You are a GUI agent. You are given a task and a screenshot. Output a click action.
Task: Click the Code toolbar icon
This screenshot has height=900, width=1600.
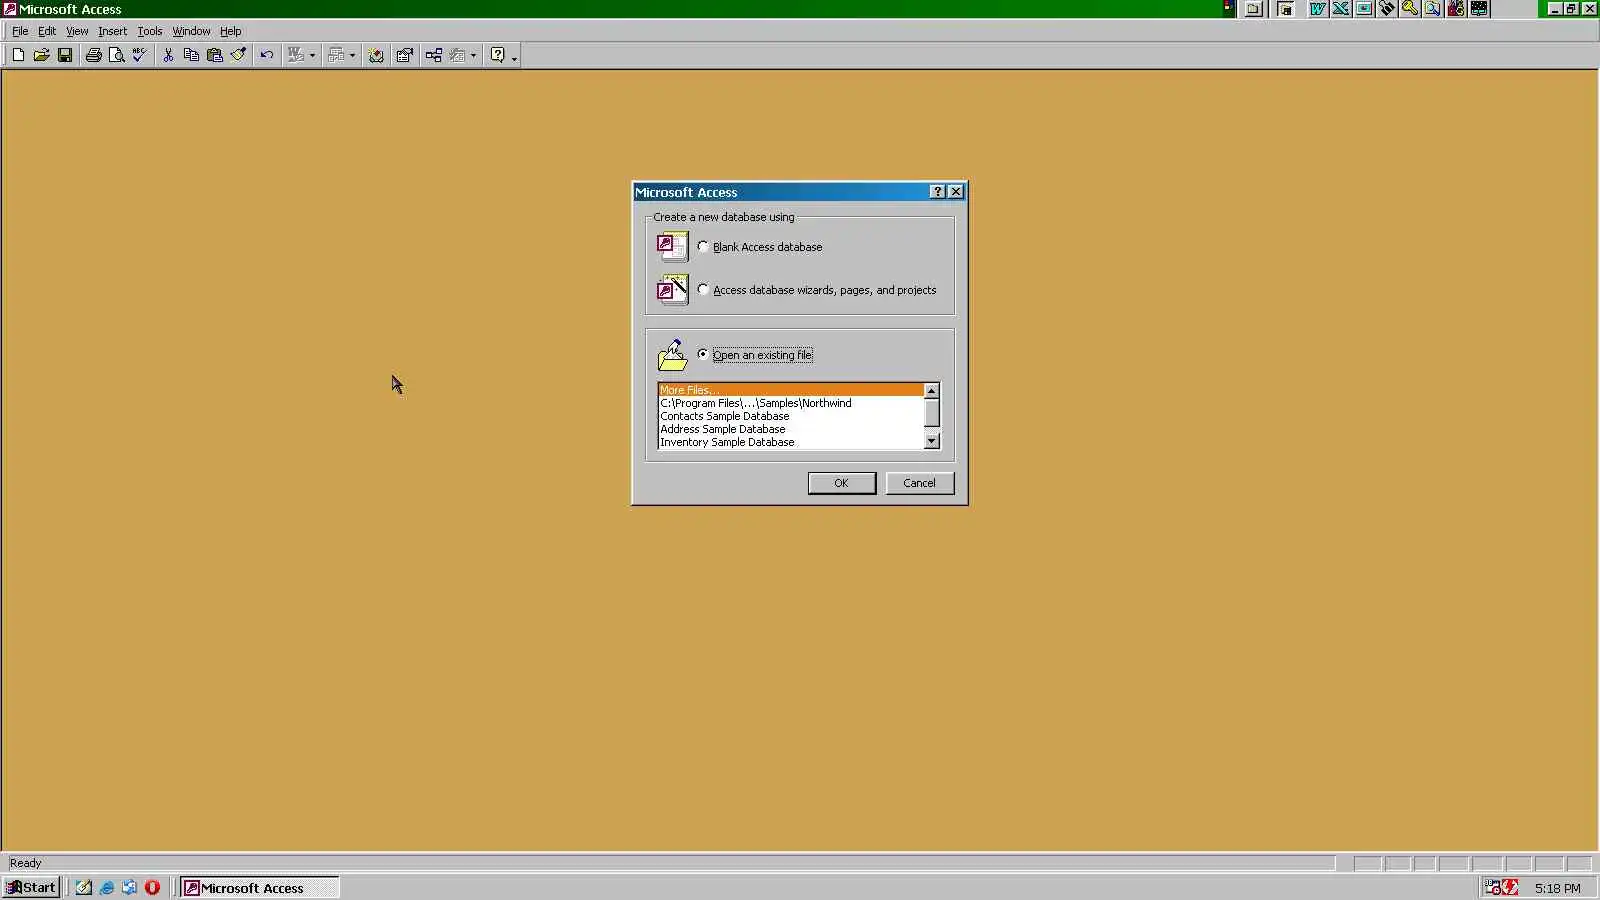pos(376,55)
